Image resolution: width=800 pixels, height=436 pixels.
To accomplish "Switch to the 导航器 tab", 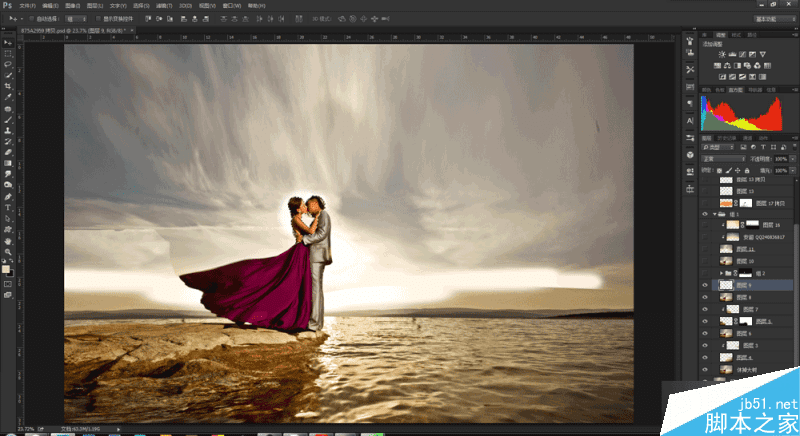I will tap(755, 90).
